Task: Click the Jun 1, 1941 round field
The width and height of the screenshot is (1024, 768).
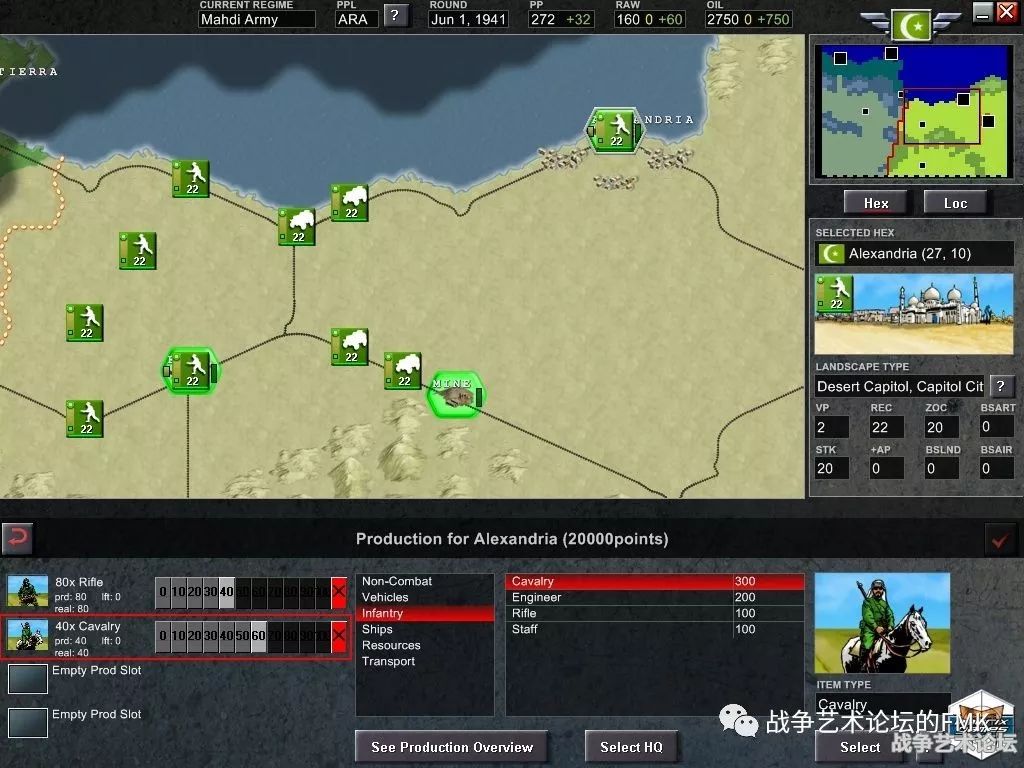Action: pyautogui.click(x=468, y=20)
